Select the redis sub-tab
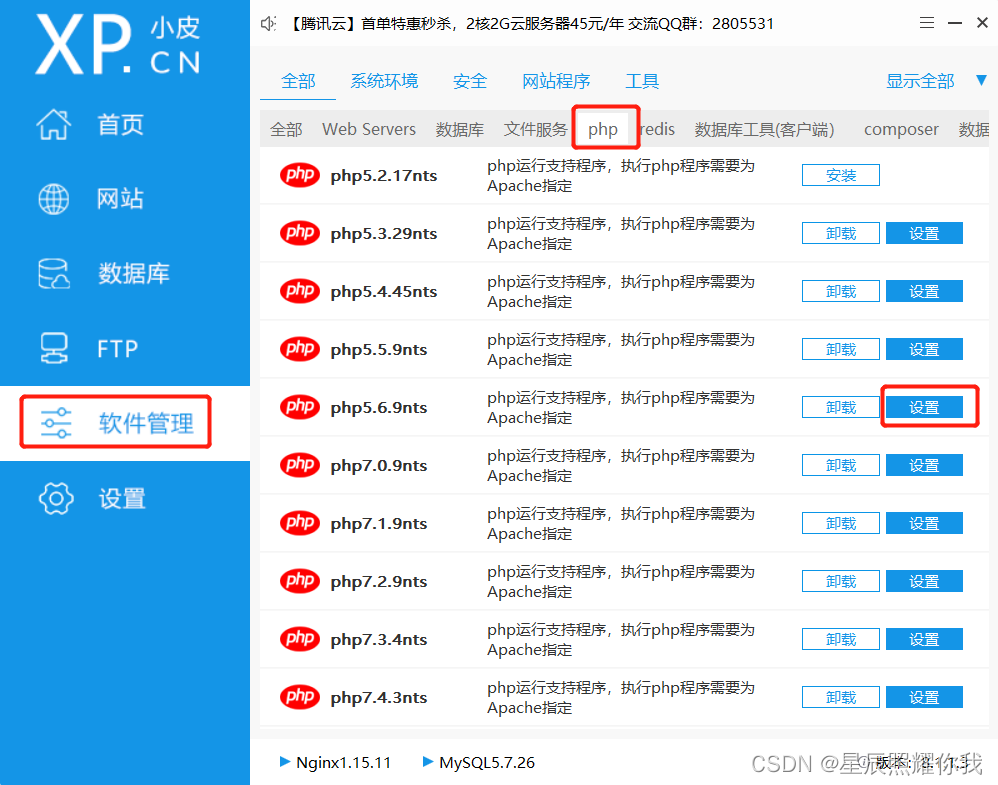Screen dimensions: 998x785 coord(656,129)
